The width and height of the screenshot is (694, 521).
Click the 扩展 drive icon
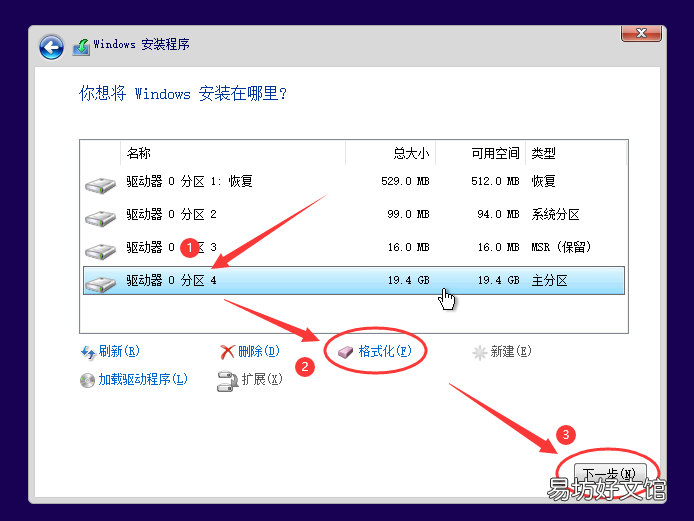pos(227,381)
